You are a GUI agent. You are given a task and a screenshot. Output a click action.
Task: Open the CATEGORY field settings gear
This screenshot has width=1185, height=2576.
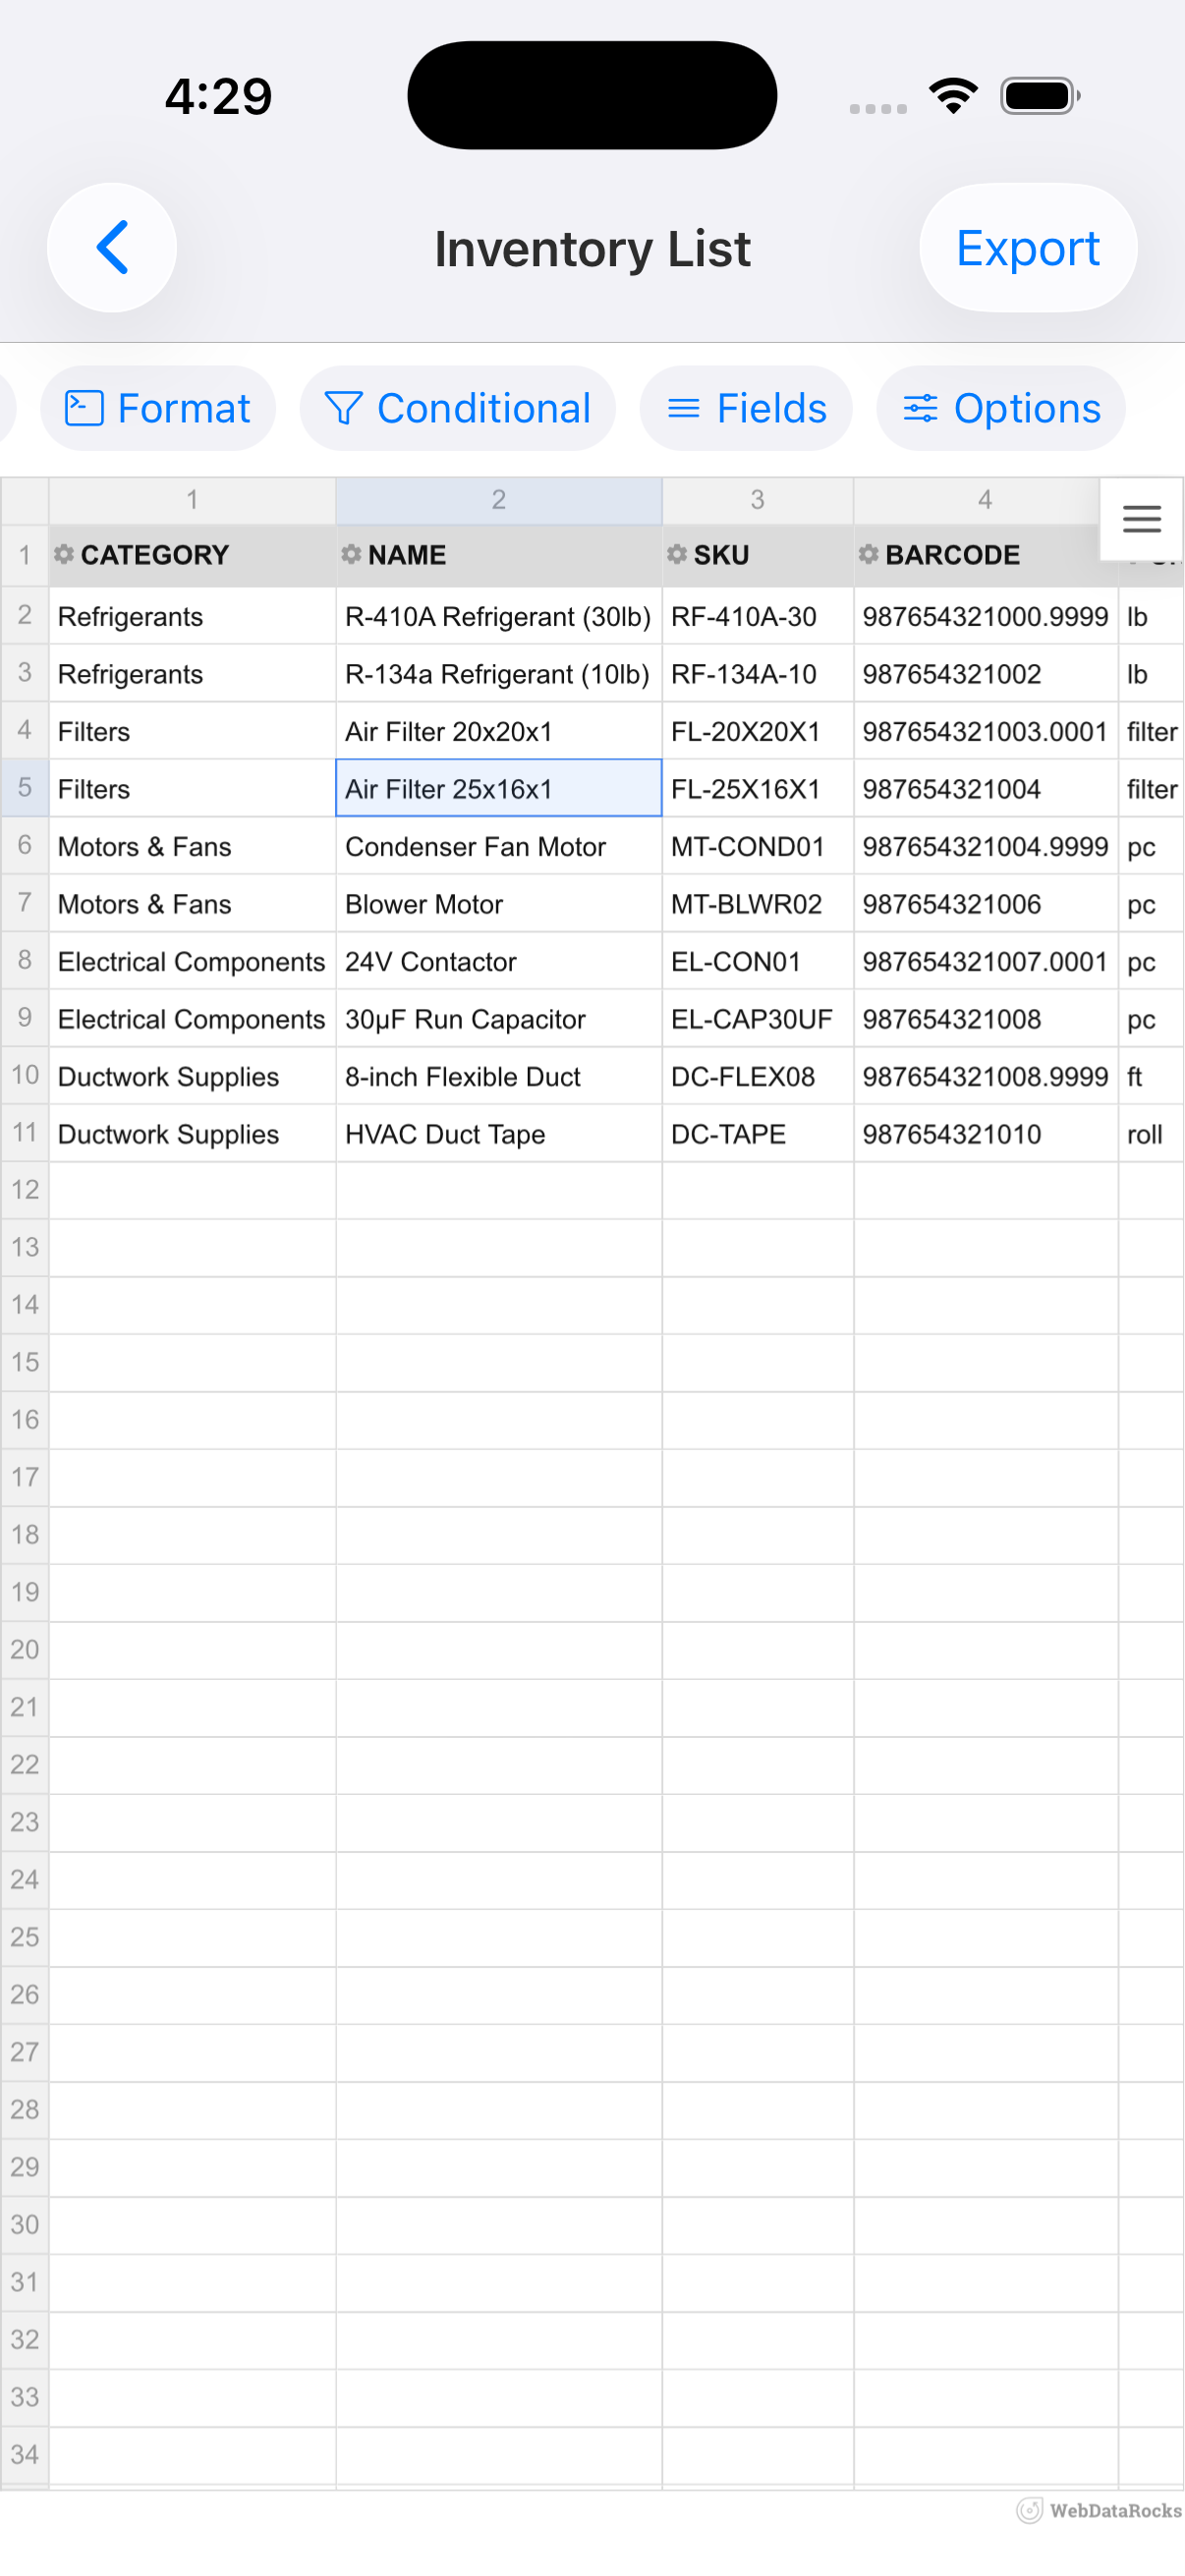click(63, 554)
